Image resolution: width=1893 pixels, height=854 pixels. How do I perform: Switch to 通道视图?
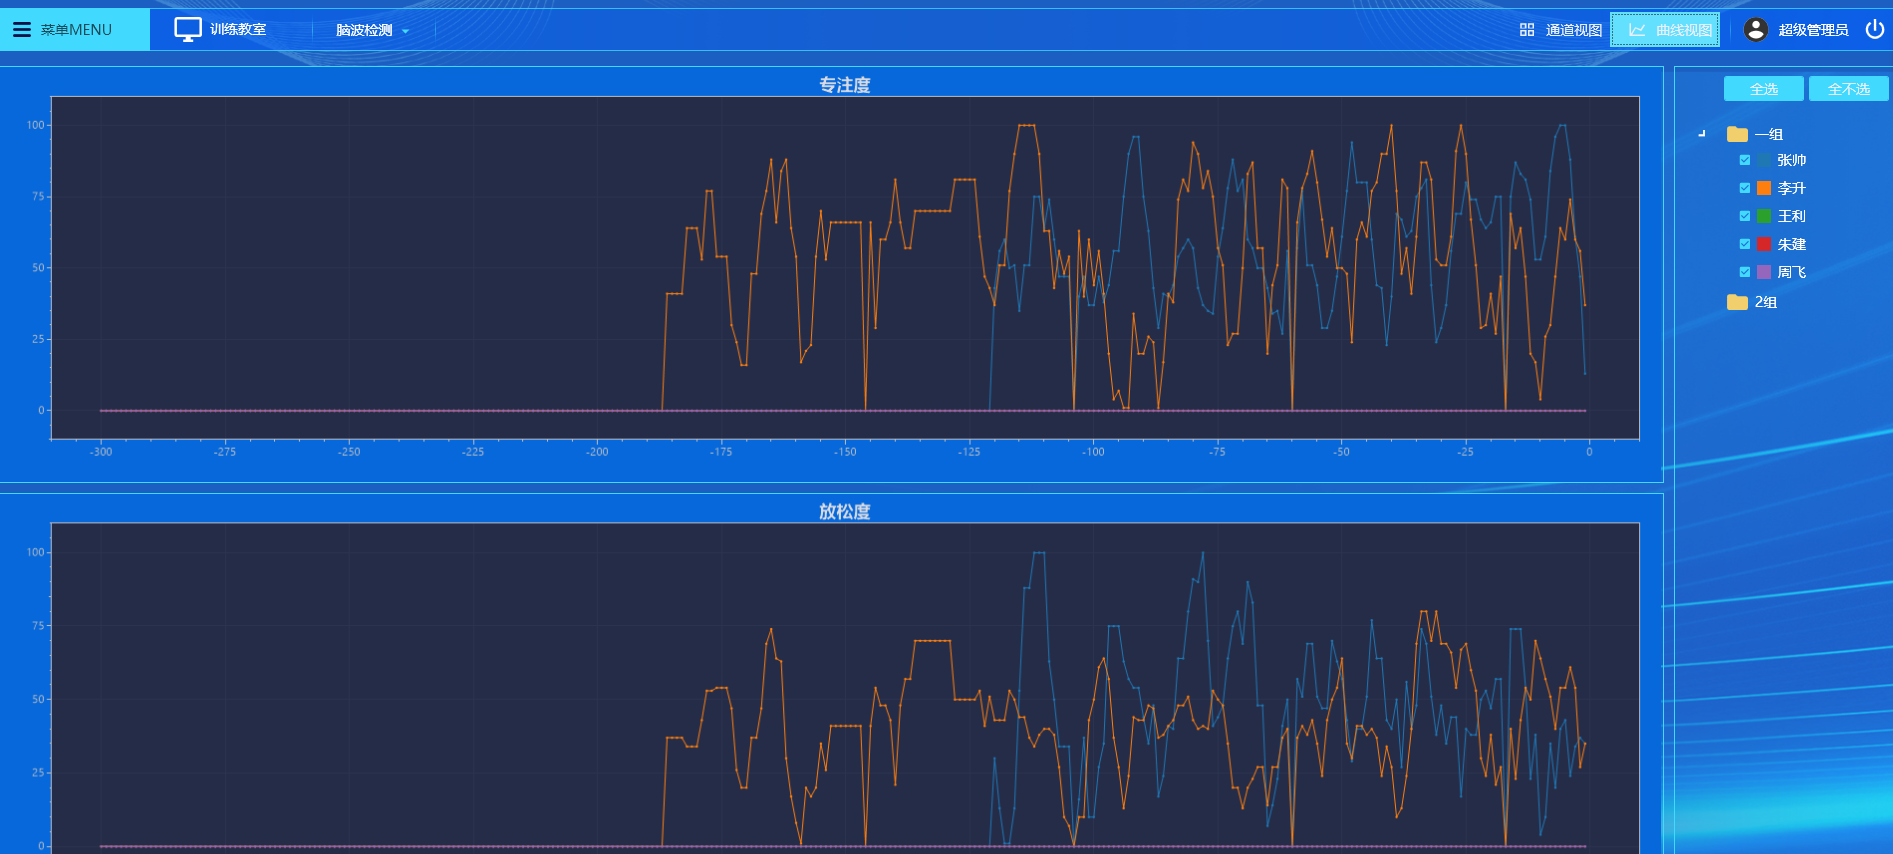1573,30
